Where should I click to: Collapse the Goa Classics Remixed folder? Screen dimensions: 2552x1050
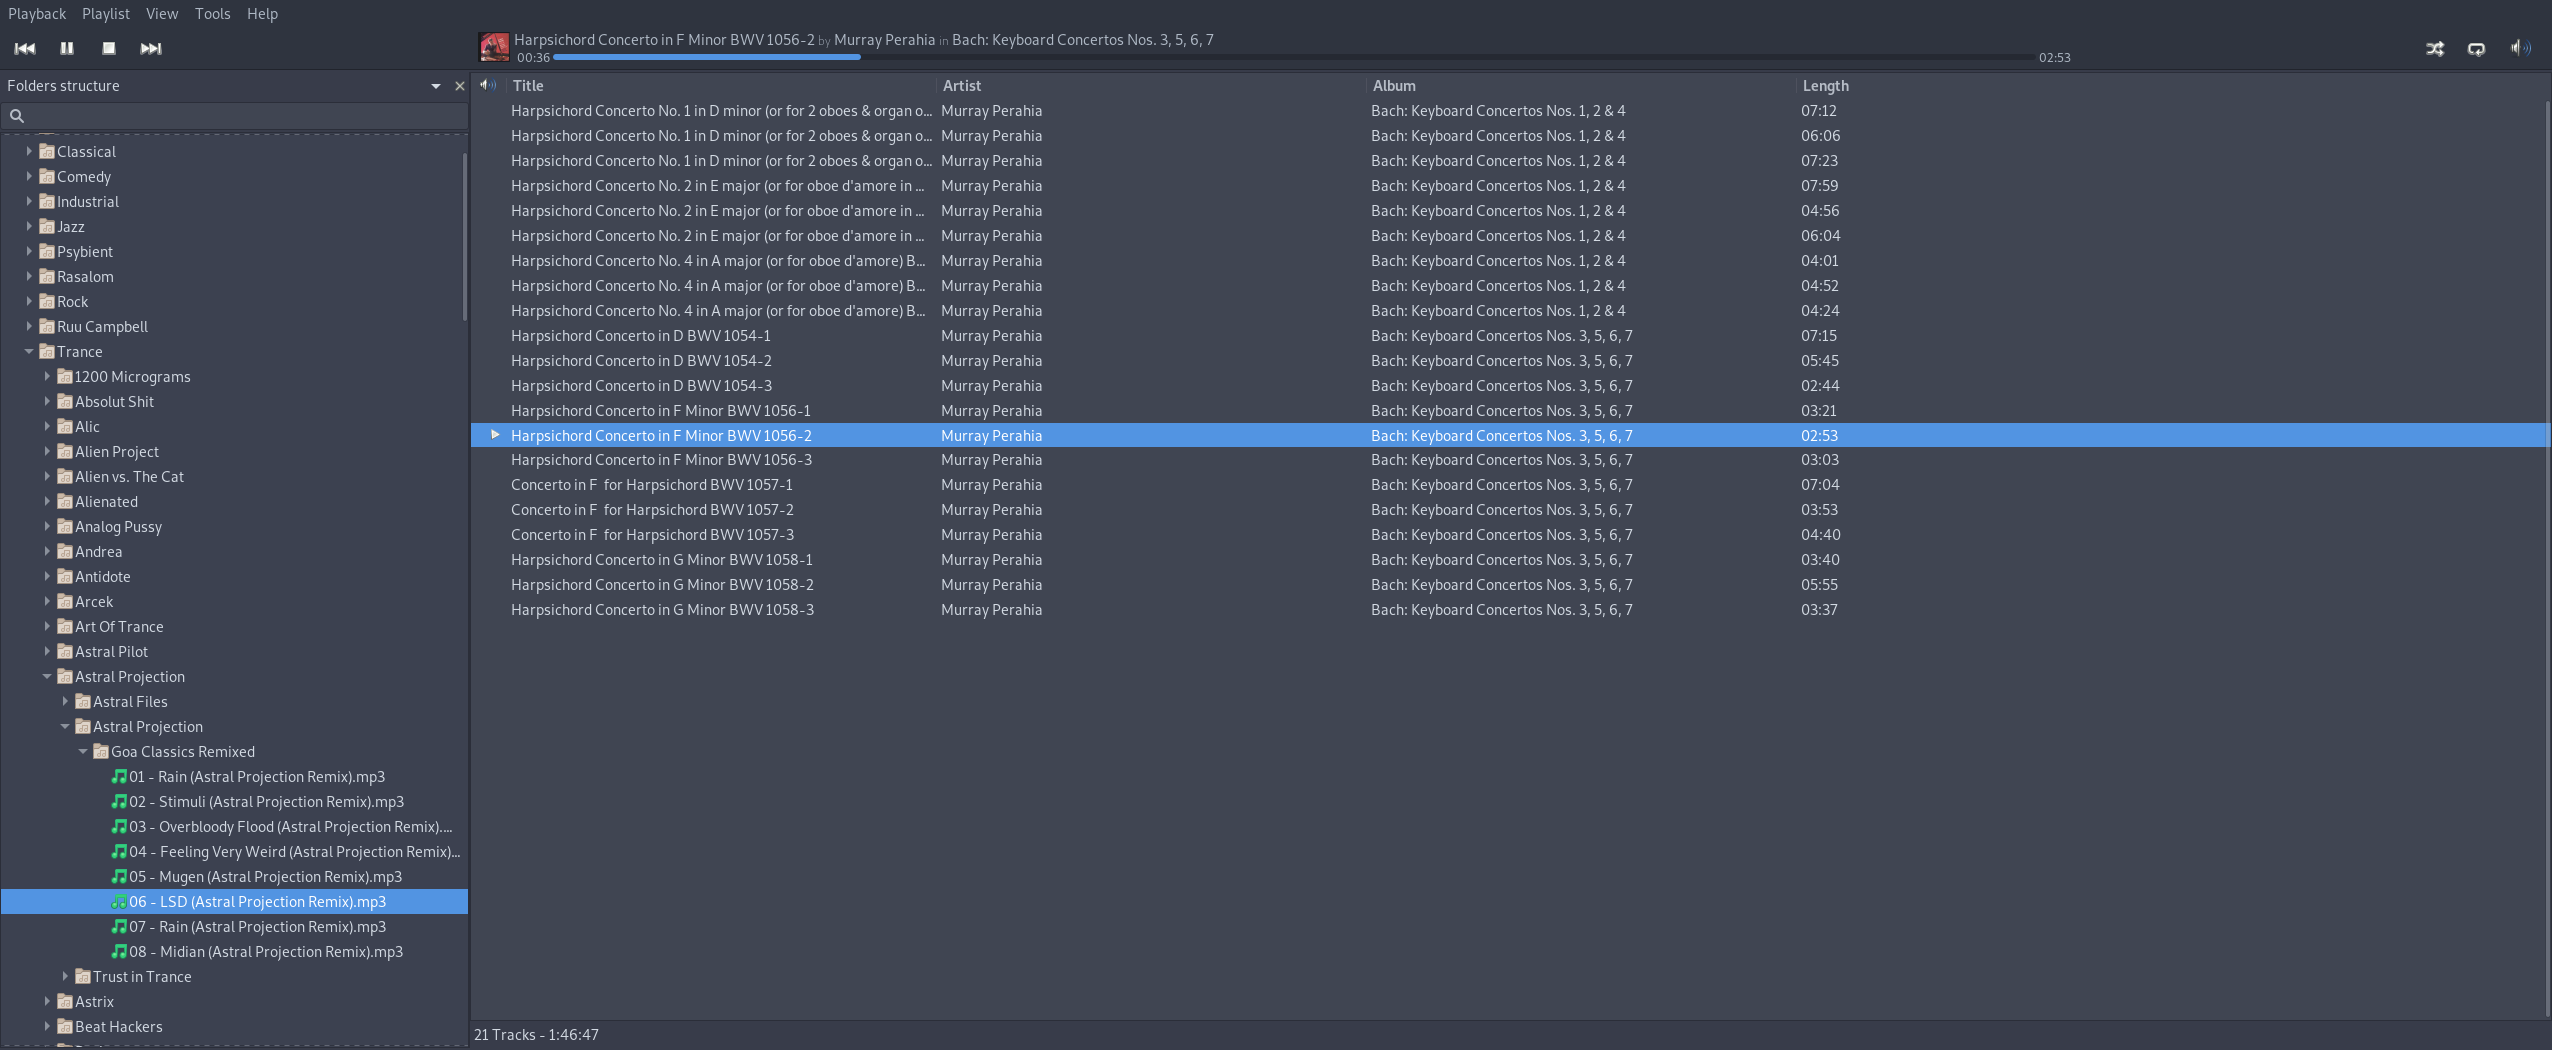pos(83,751)
